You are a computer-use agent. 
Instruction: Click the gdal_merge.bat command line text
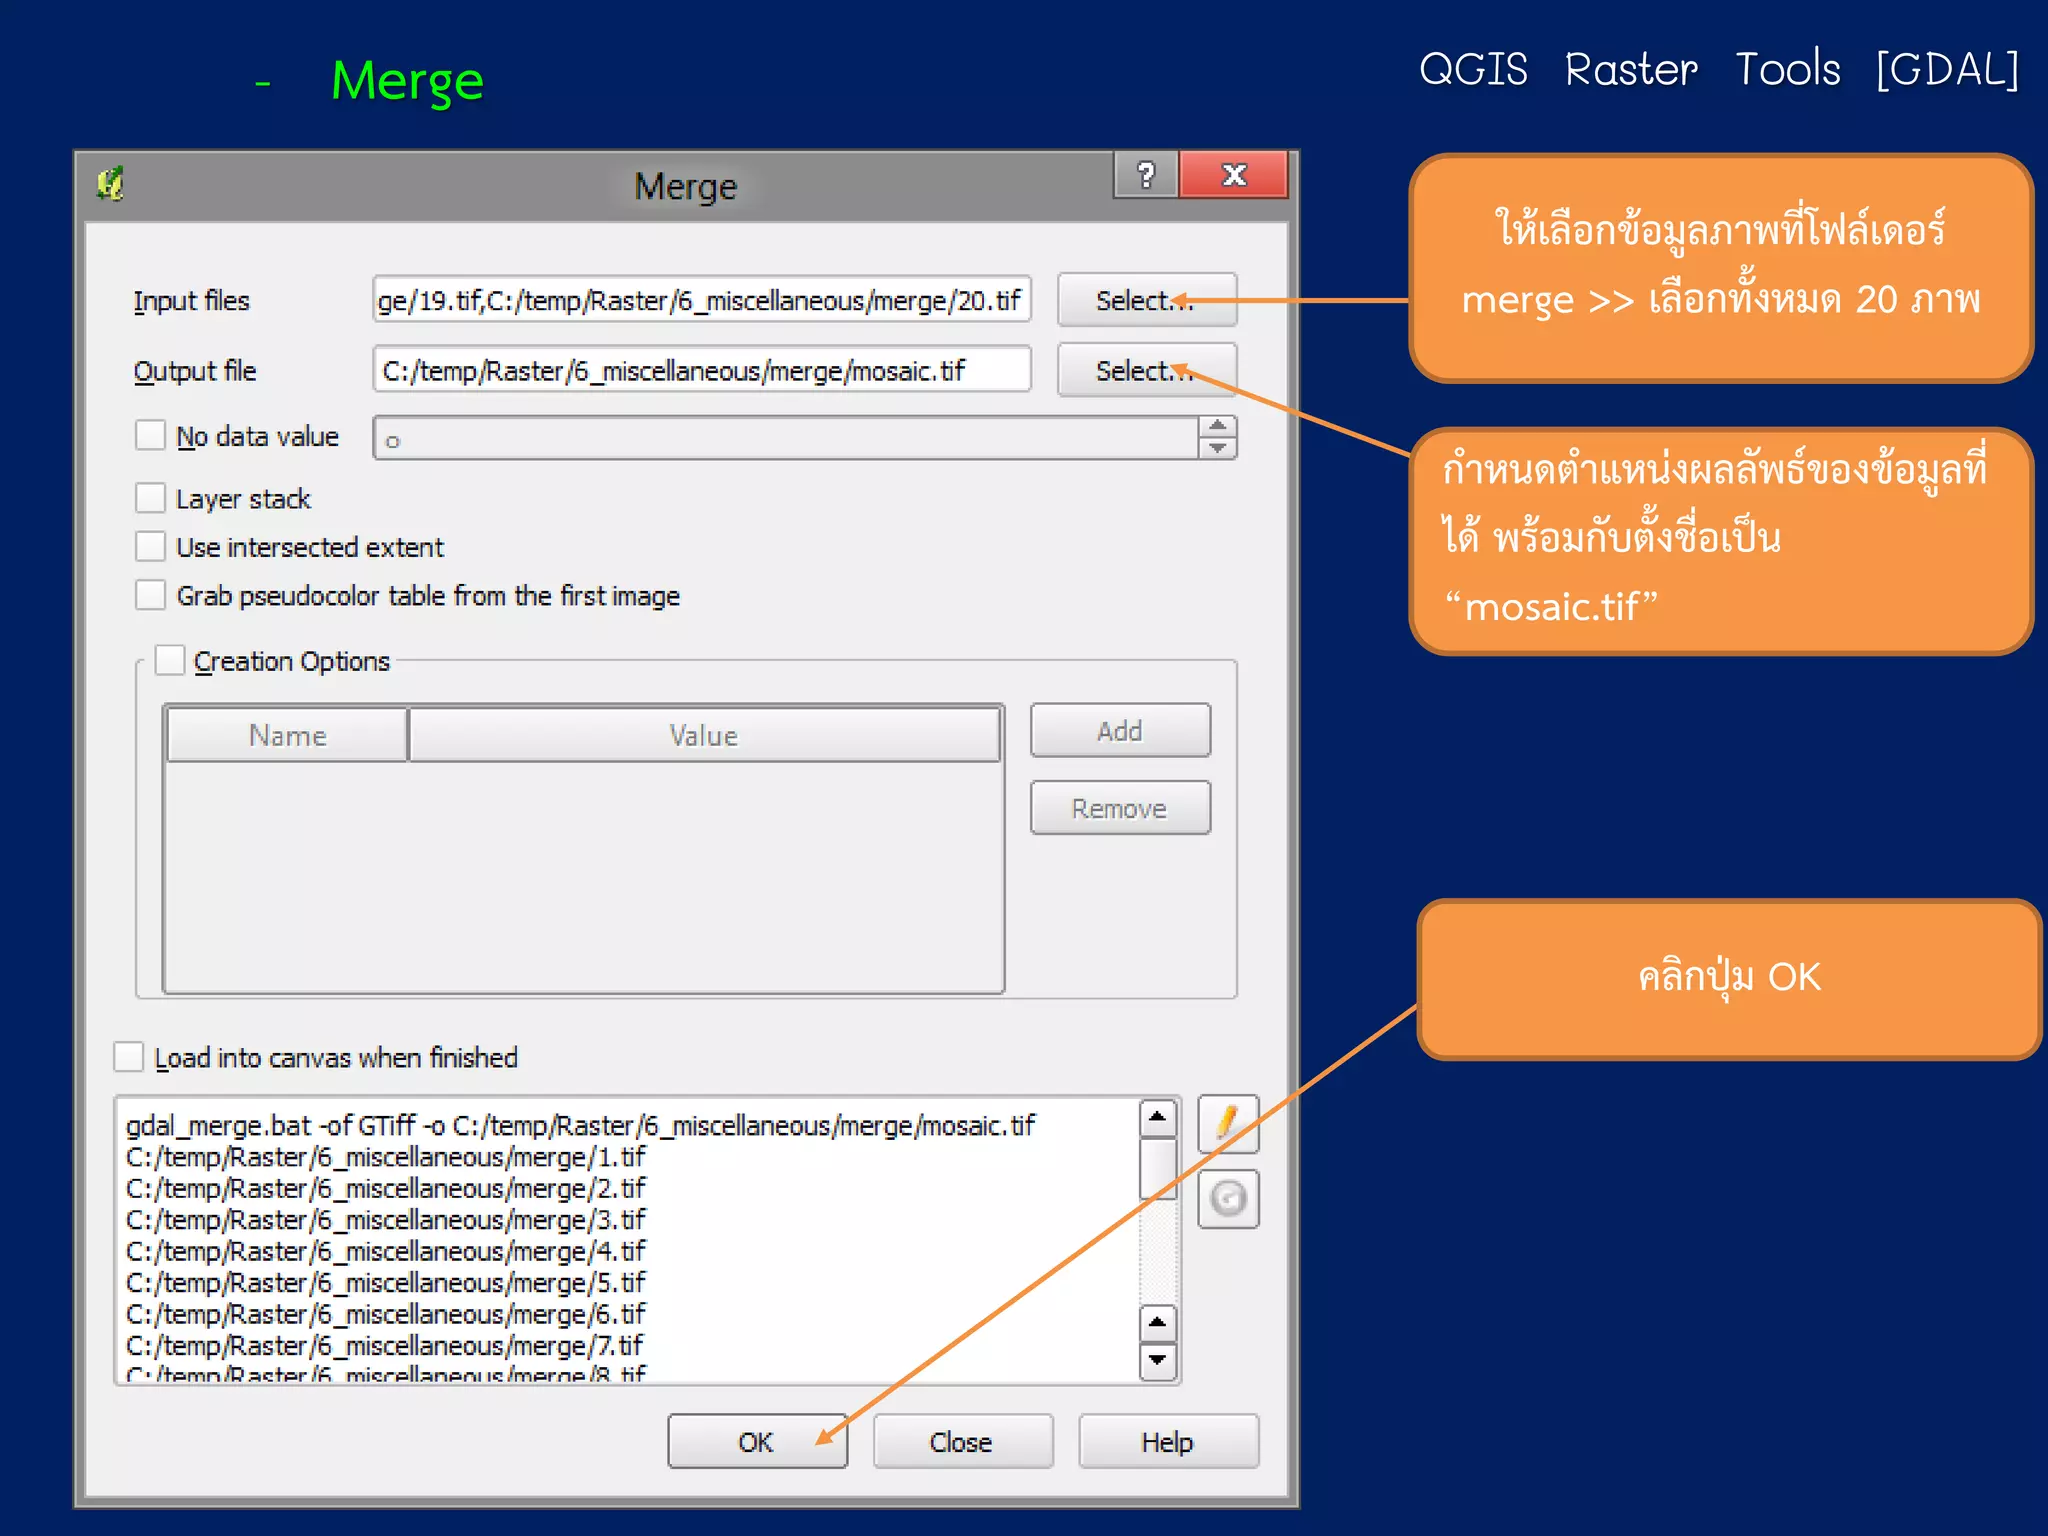click(x=580, y=1126)
